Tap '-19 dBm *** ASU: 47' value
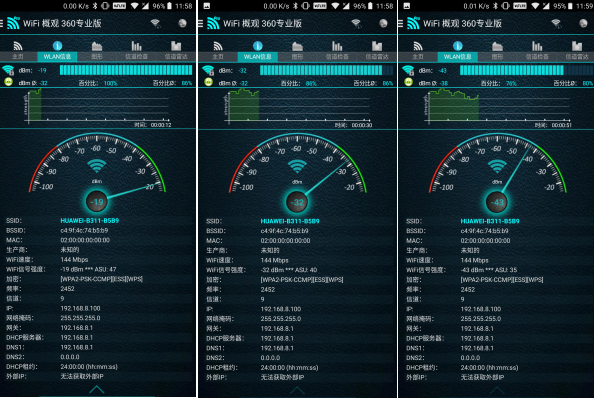The width and height of the screenshot is (594, 398). (88, 269)
